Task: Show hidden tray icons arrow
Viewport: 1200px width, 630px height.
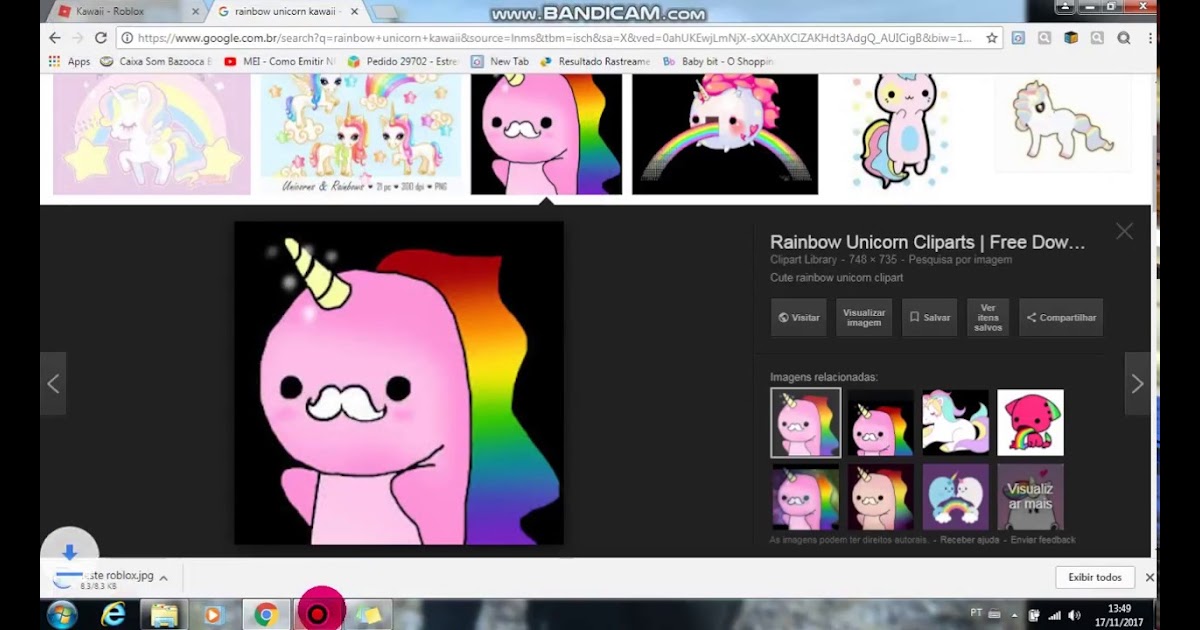Action: click(1015, 615)
